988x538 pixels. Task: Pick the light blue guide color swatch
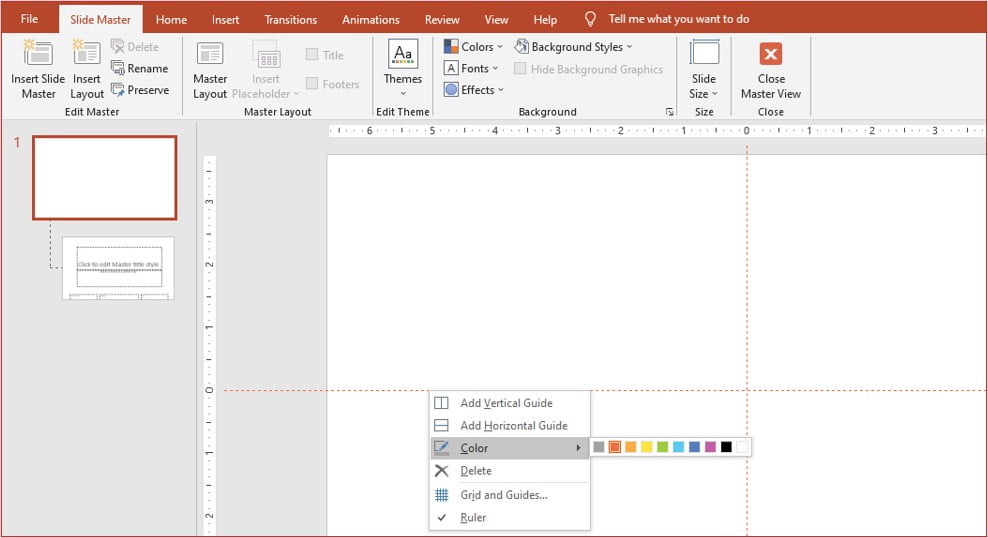[678, 447]
